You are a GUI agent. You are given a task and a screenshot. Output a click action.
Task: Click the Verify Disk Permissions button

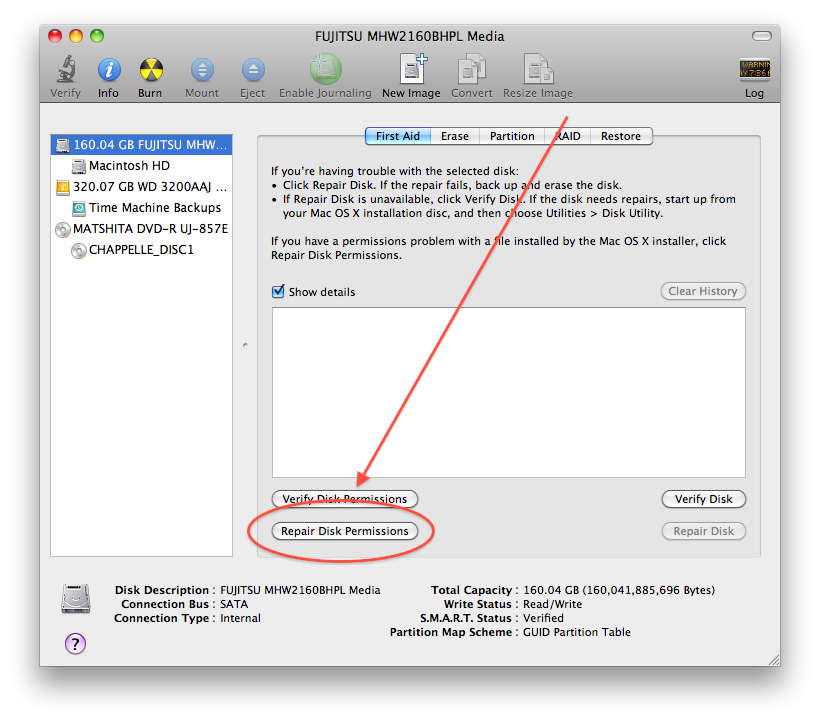pyautogui.click(x=345, y=499)
